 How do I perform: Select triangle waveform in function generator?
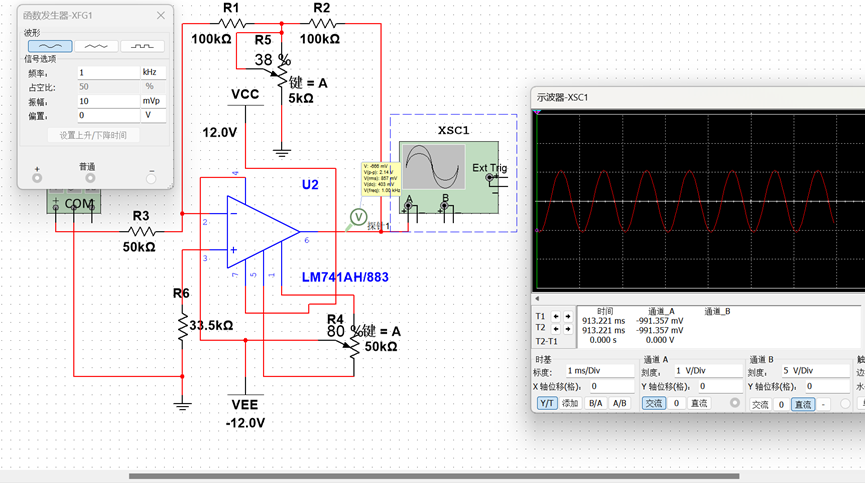pyautogui.click(x=96, y=46)
